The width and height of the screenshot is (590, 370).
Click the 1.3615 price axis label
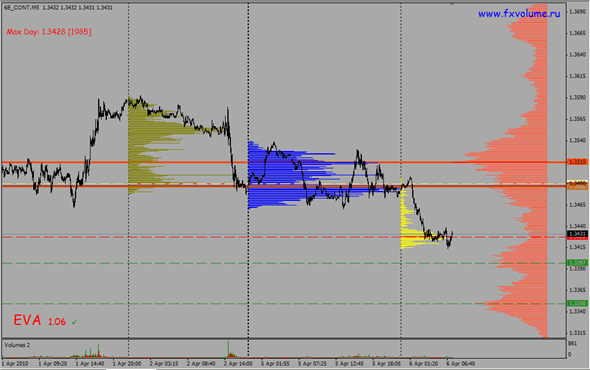578,76
